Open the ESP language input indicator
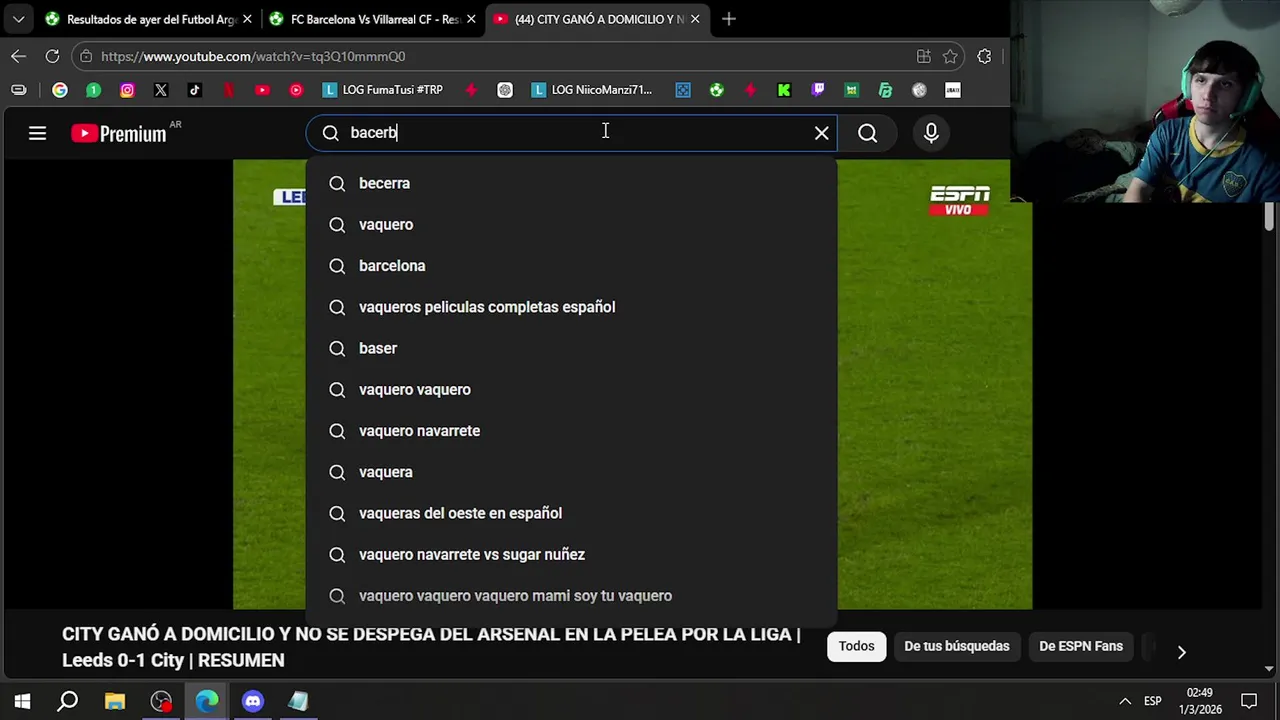The width and height of the screenshot is (1280, 720). click(x=1153, y=701)
